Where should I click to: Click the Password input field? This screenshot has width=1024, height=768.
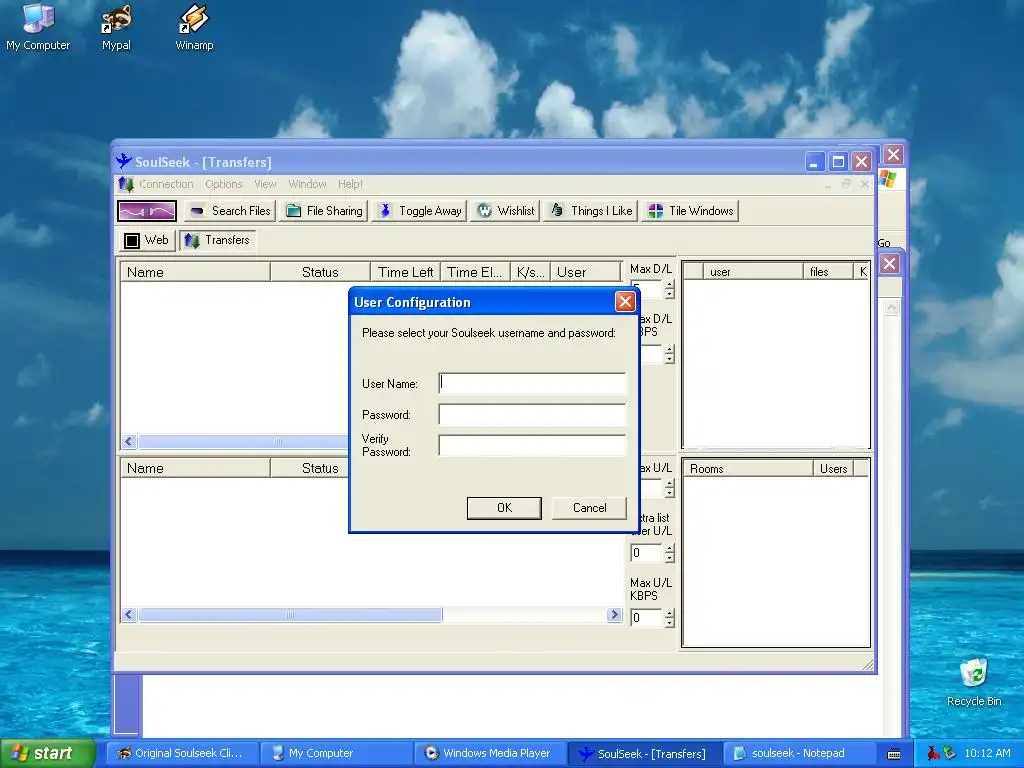[x=532, y=414]
